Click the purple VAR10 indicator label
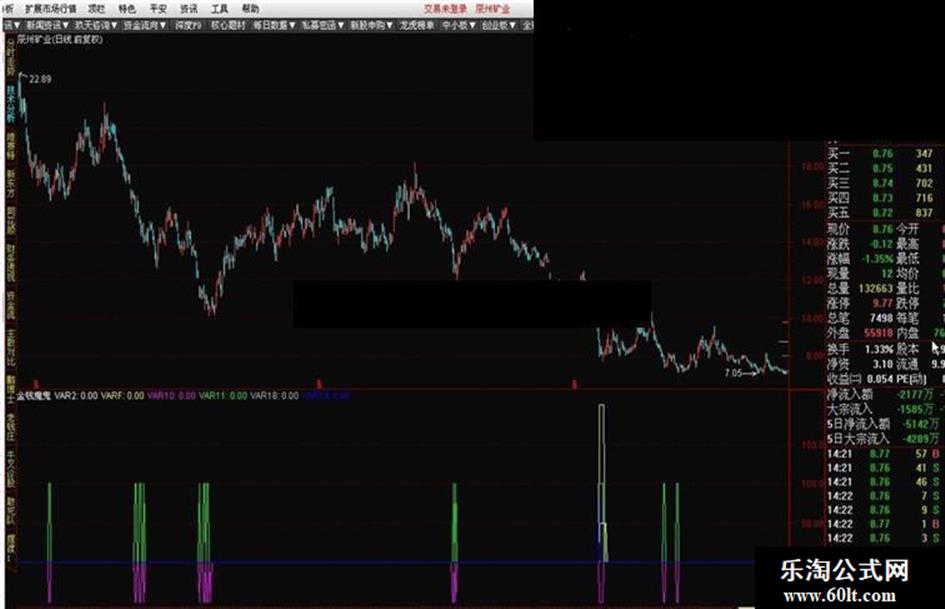Viewport: 945px width, 609px height. tap(171, 396)
